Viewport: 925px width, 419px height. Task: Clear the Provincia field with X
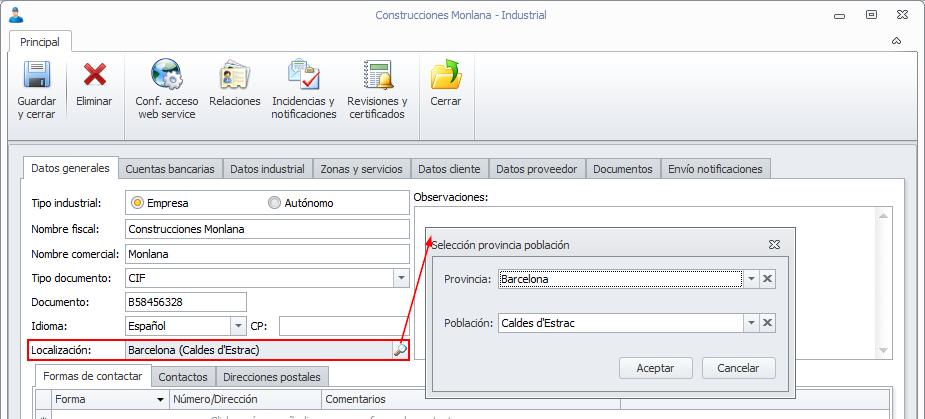(767, 279)
